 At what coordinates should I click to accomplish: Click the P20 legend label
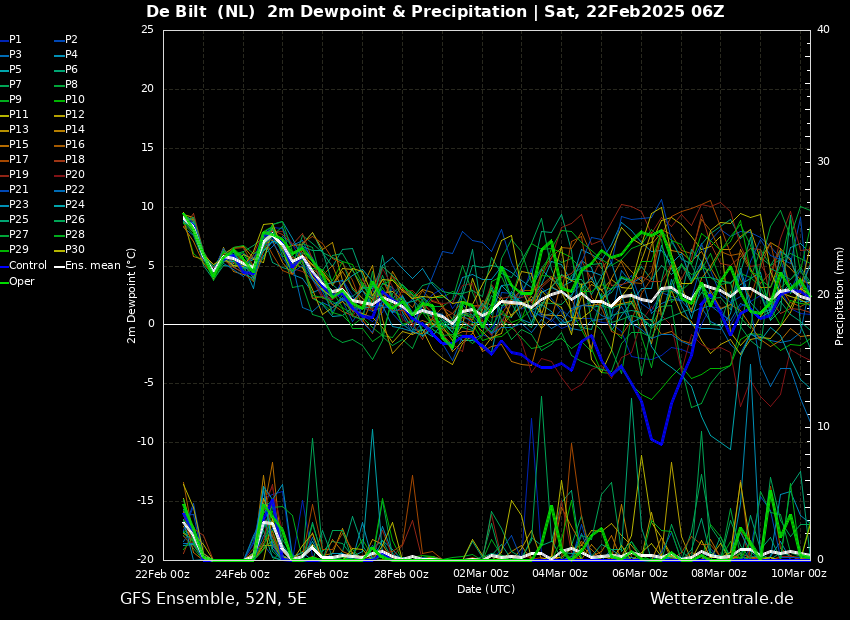coord(70,175)
